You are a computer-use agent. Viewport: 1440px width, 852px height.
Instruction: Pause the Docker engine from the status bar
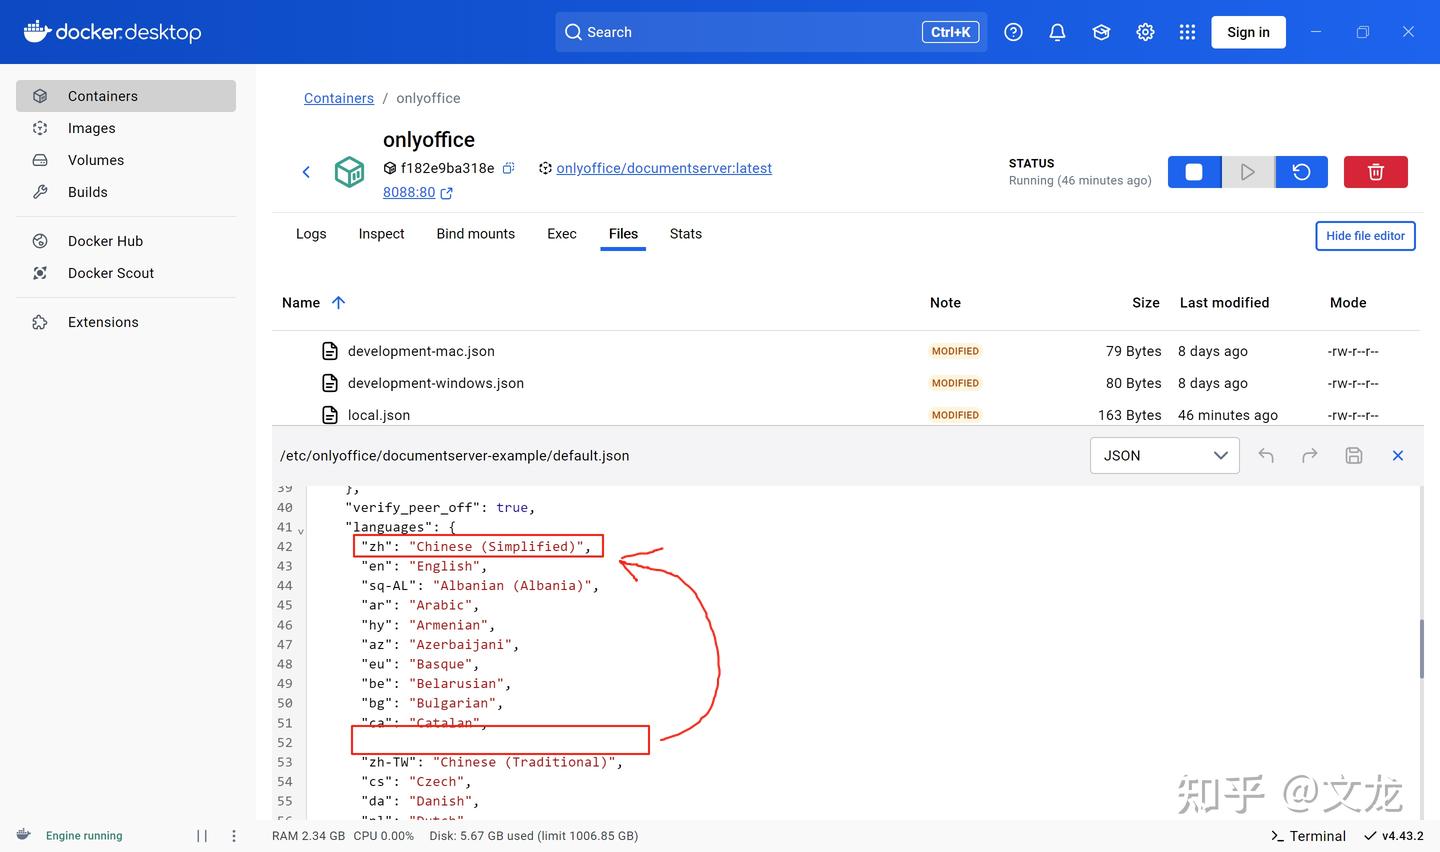click(x=202, y=836)
